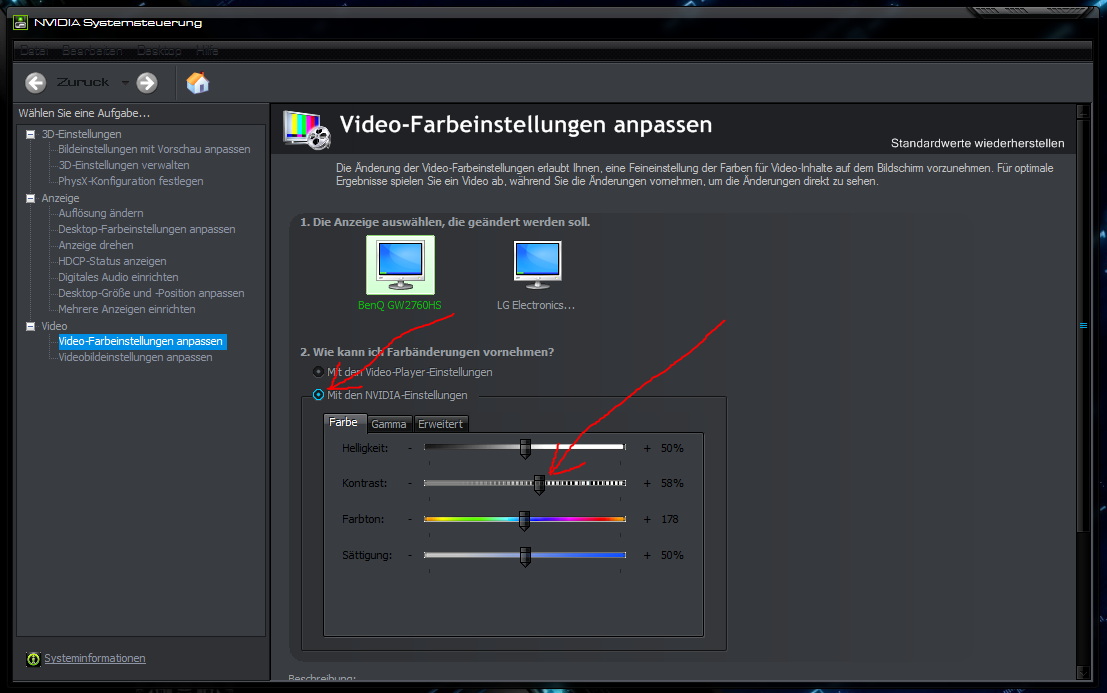Screen dimensions: 1107x693
Task: Switch to the Erweitert tab
Action: coord(441,424)
